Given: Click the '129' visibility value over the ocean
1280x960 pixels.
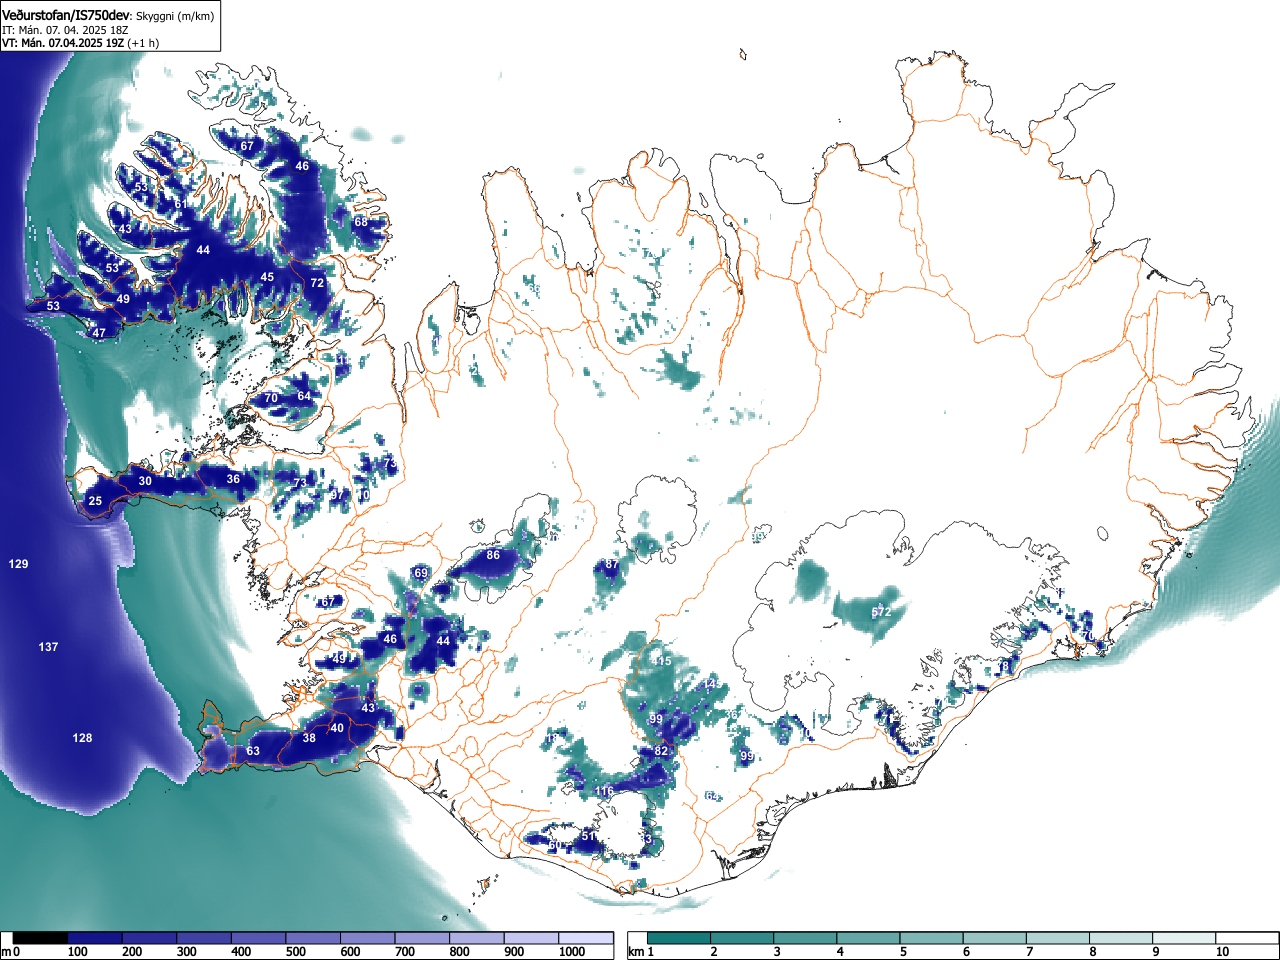Looking at the screenshot, I should (x=18, y=565).
